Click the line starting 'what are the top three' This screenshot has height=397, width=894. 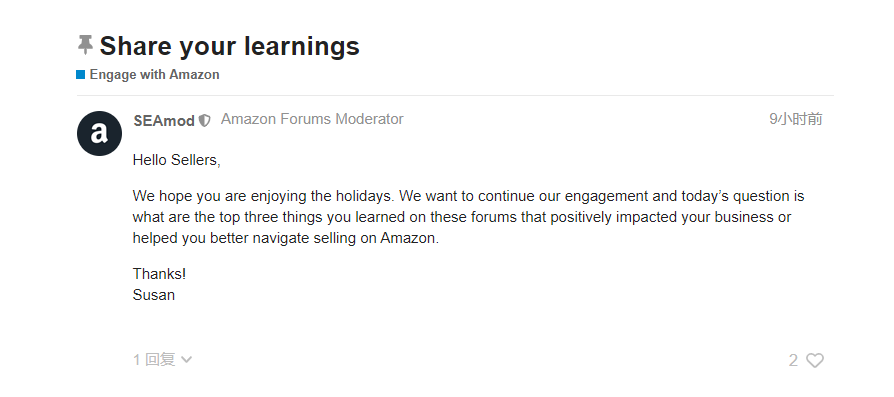click(x=462, y=217)
